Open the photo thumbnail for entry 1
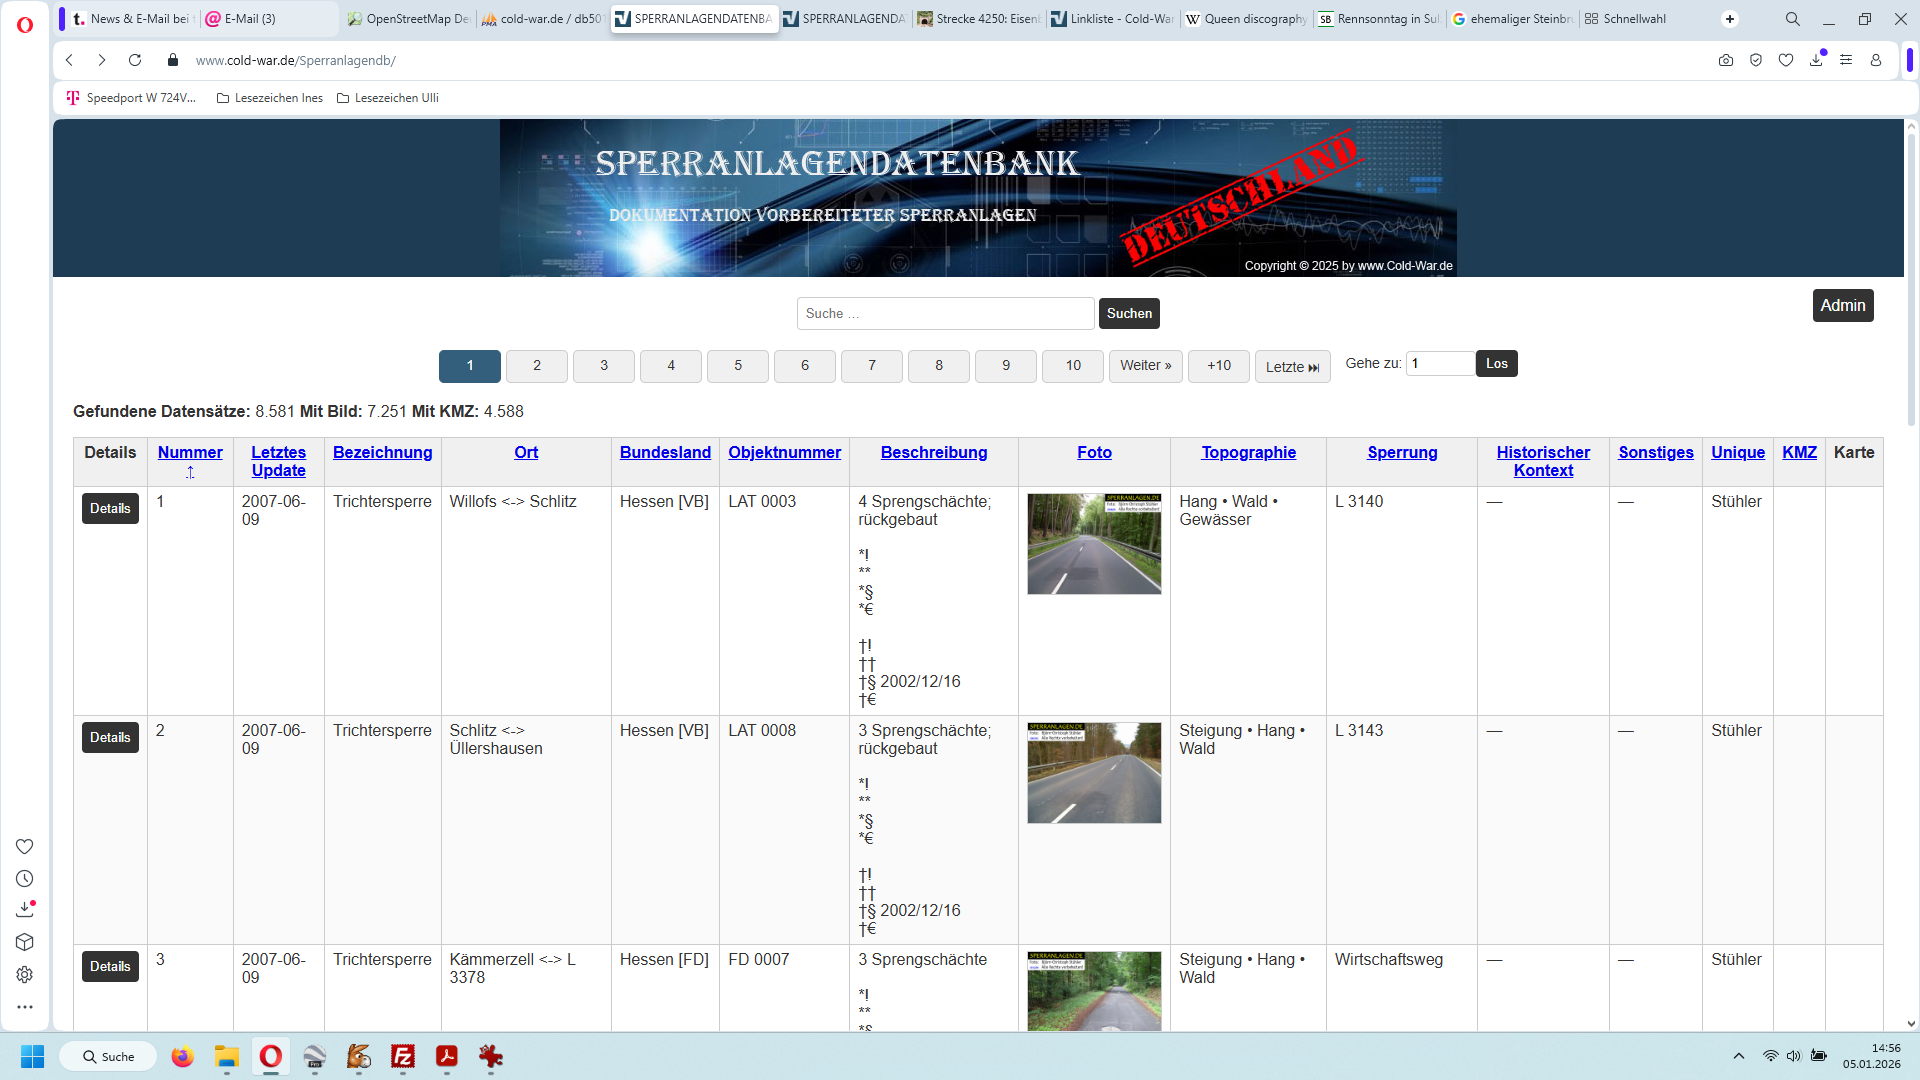This screenshot has width=1920, height=1080. click(1094, 544)
